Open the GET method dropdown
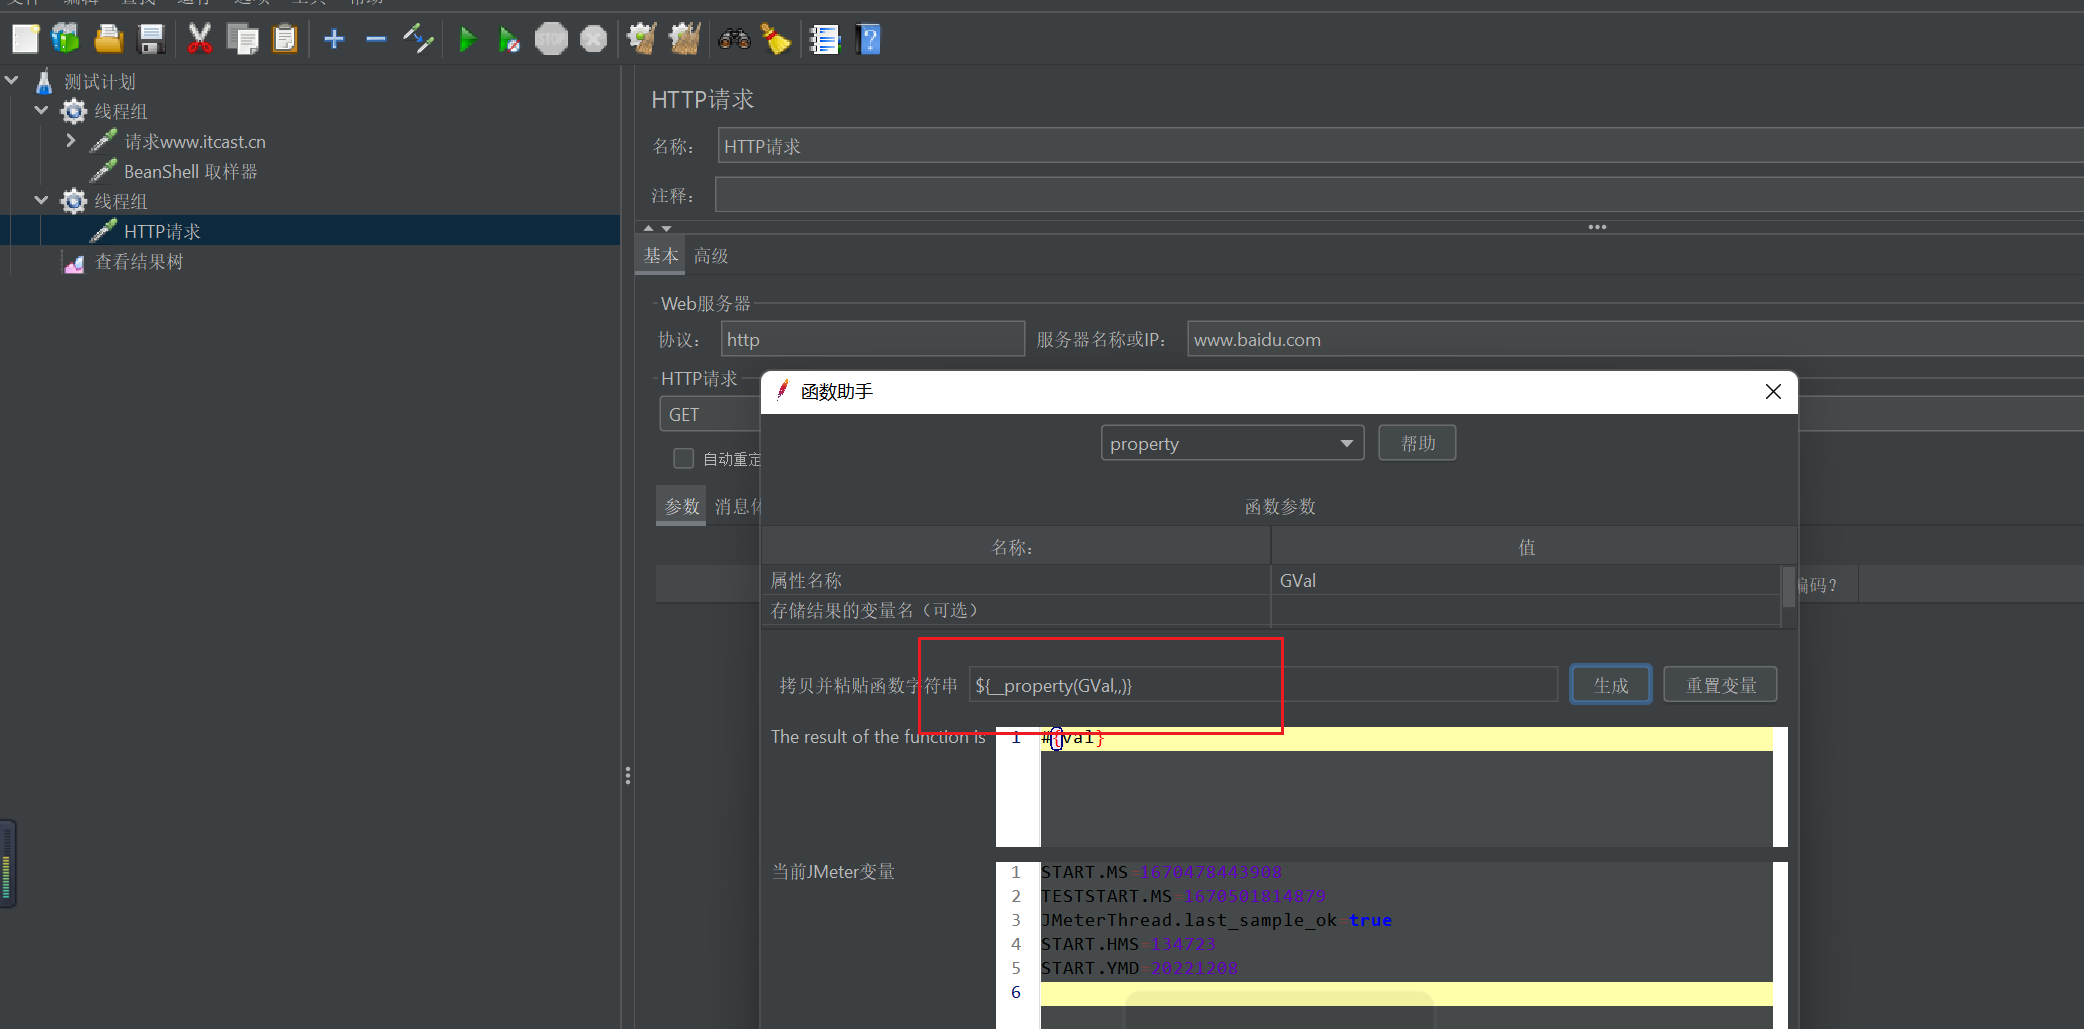2084x1029 pixels. point(710,414)
